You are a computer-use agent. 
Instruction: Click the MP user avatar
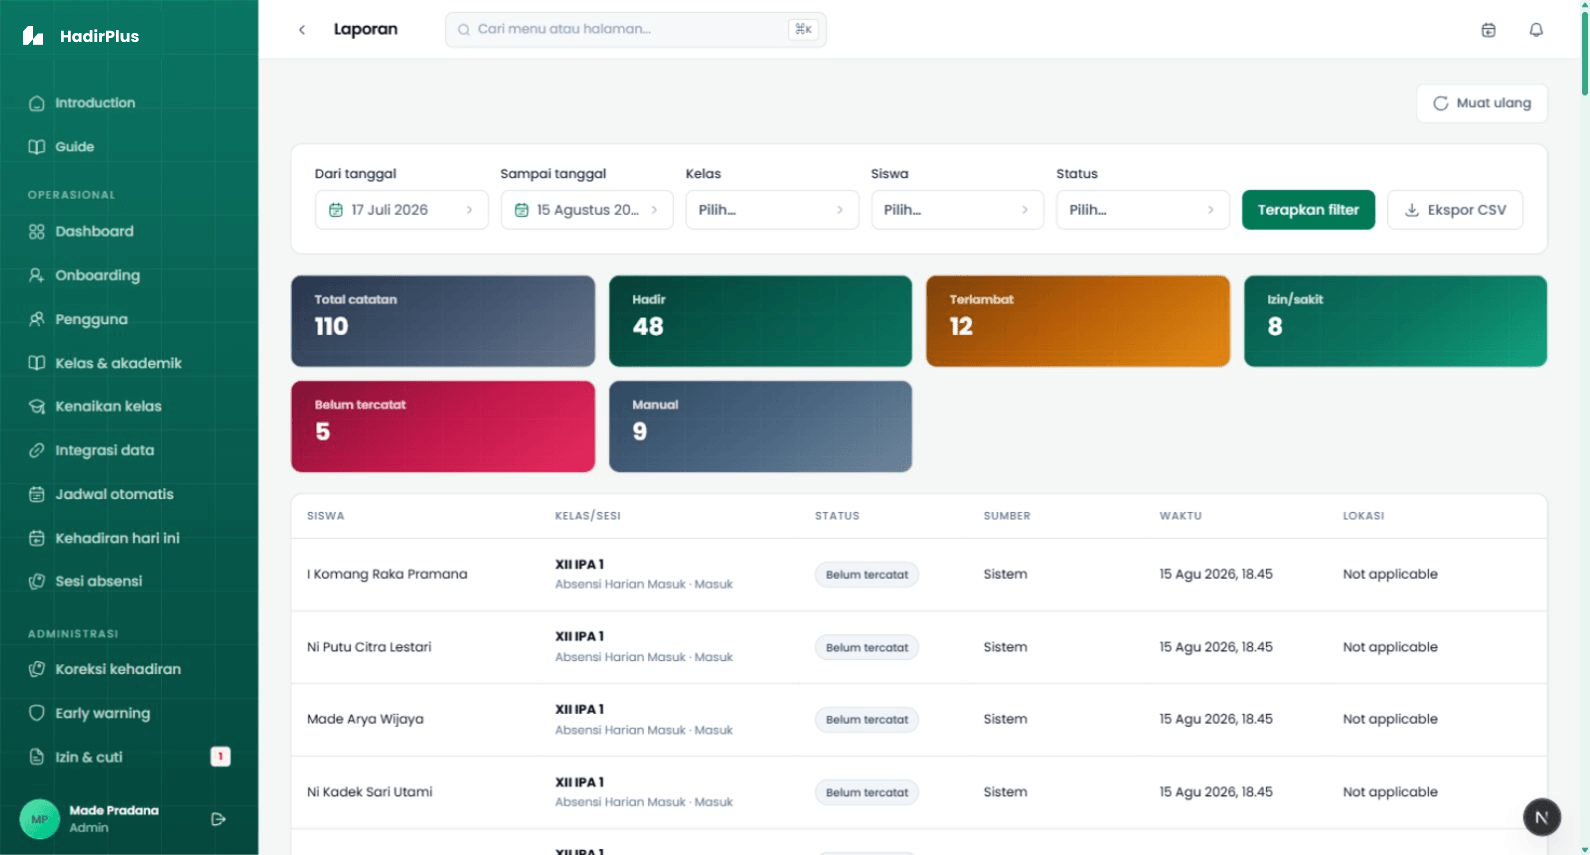(x=40, y=819)
